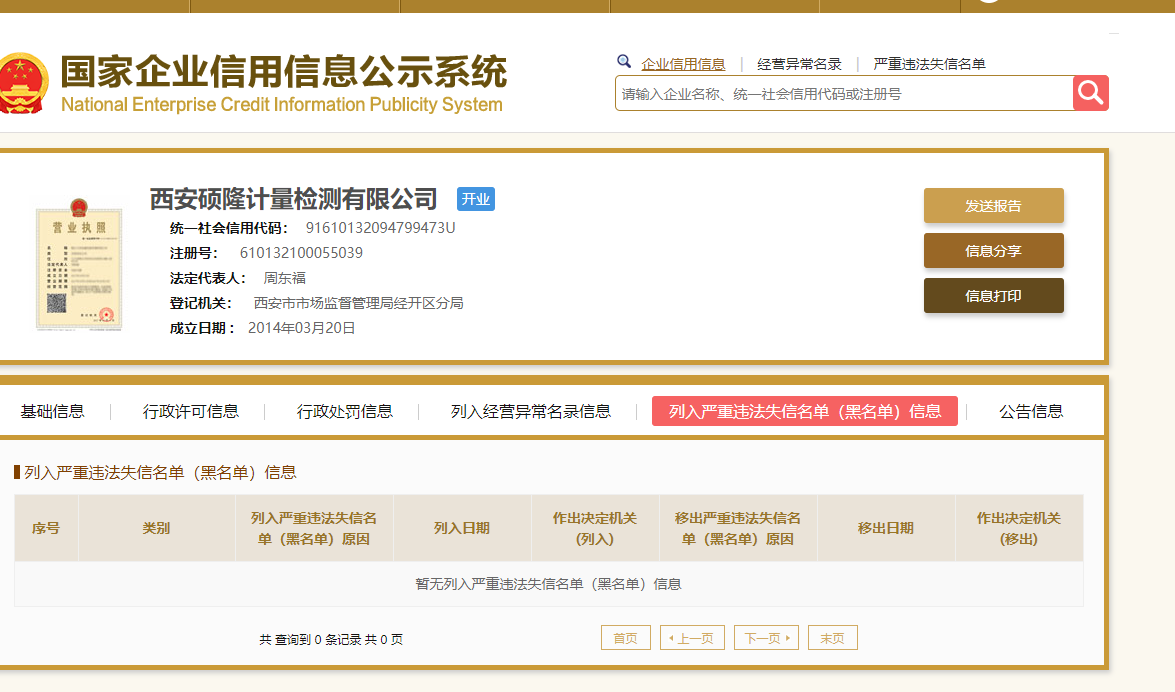Click the registration number 610132100055039
1175x692 pixels.
[x=301, y=253]
